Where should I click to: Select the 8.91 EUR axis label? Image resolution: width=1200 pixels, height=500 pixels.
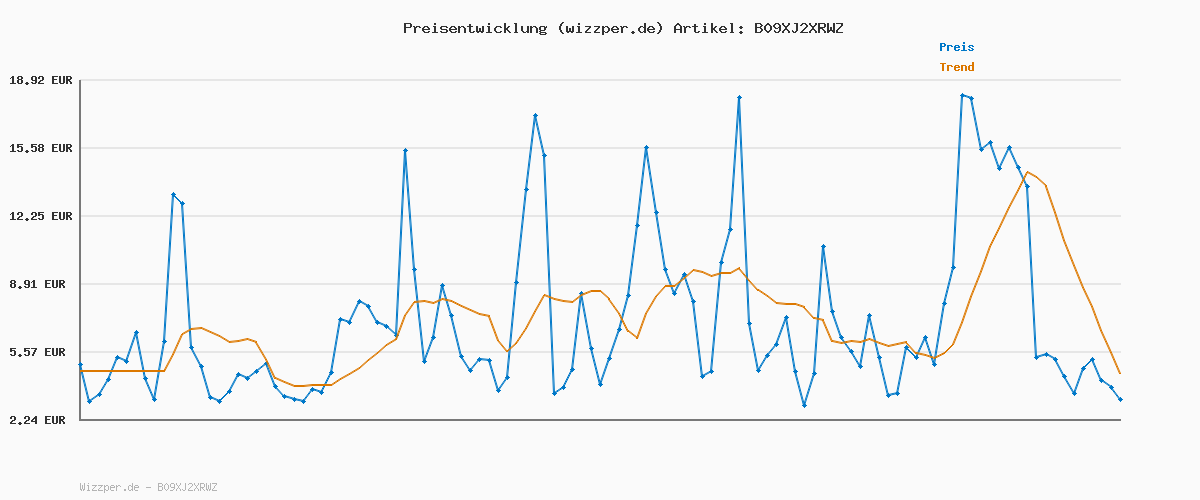click(41, 284)
